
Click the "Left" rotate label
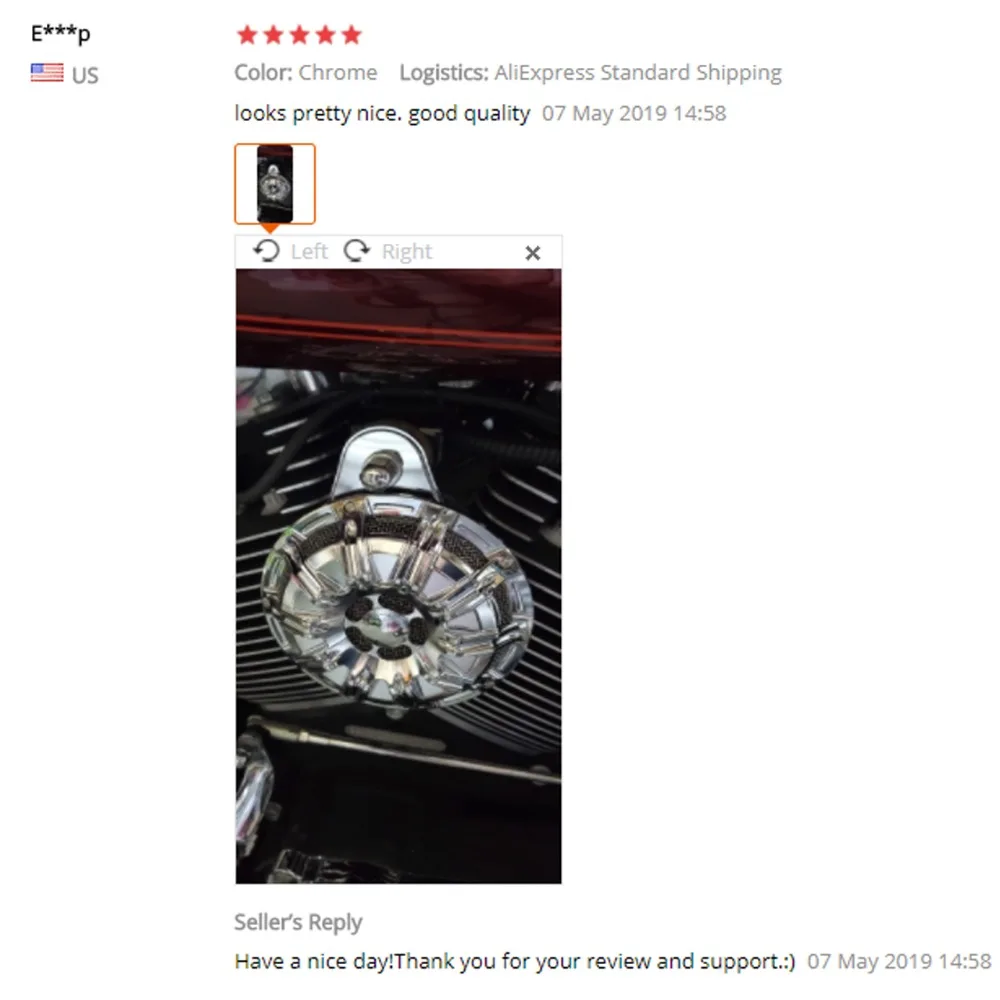coord(309,251)
